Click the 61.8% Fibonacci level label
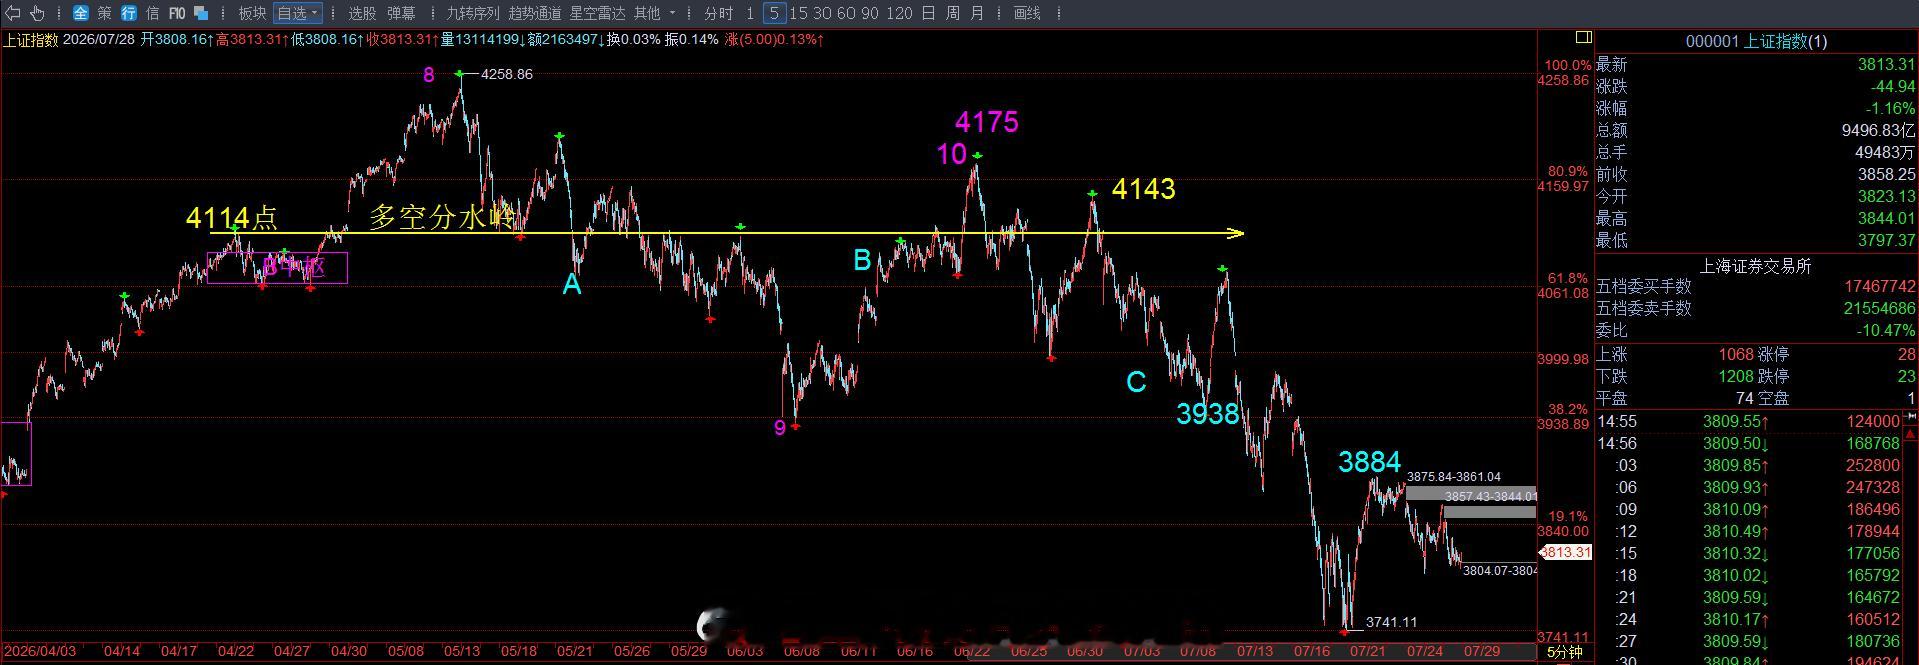 [1567, 278]
